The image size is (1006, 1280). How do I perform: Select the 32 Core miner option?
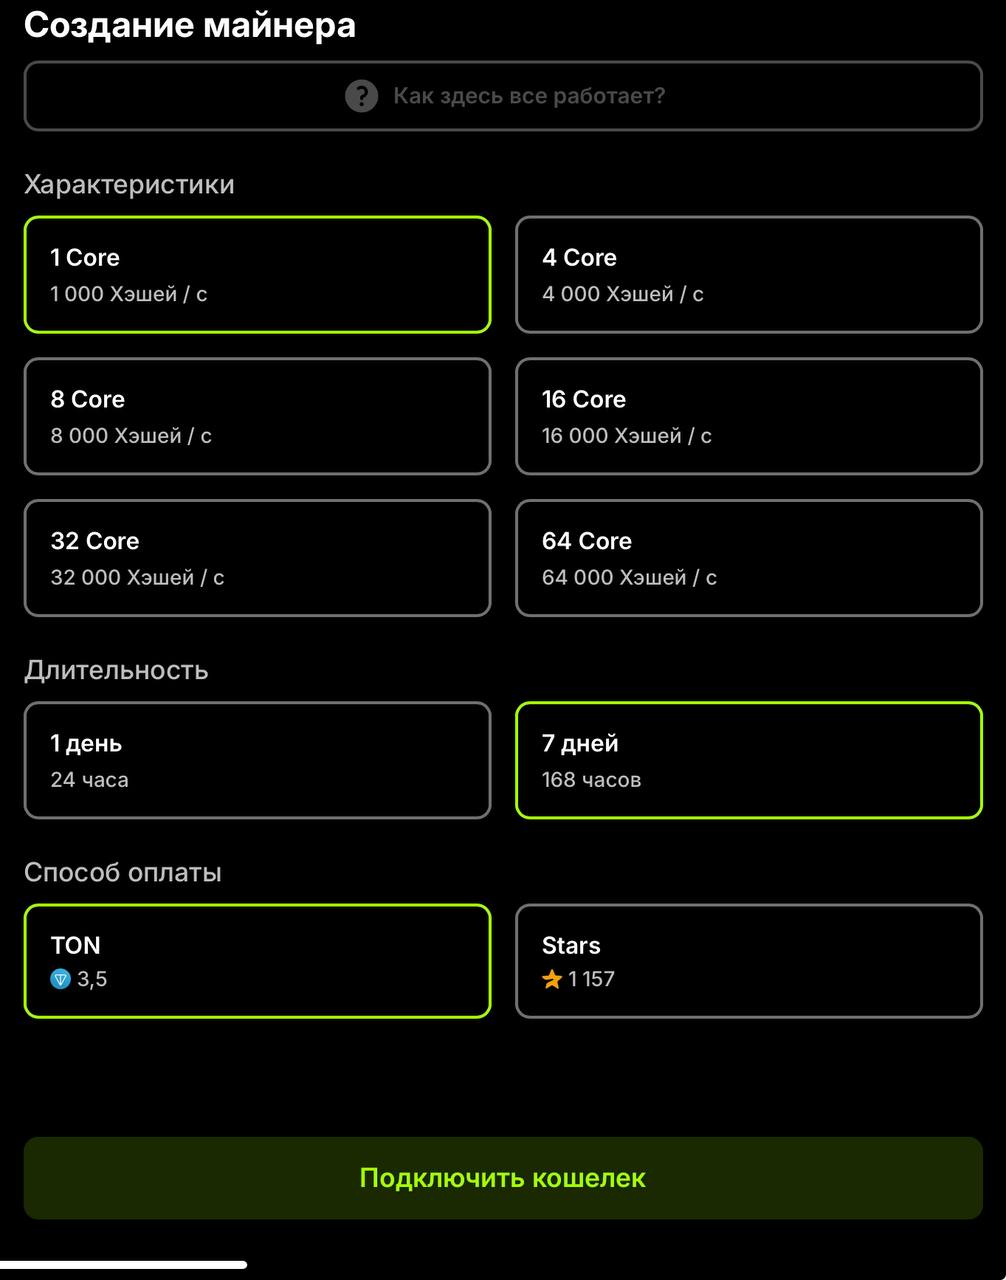[257, 558]
